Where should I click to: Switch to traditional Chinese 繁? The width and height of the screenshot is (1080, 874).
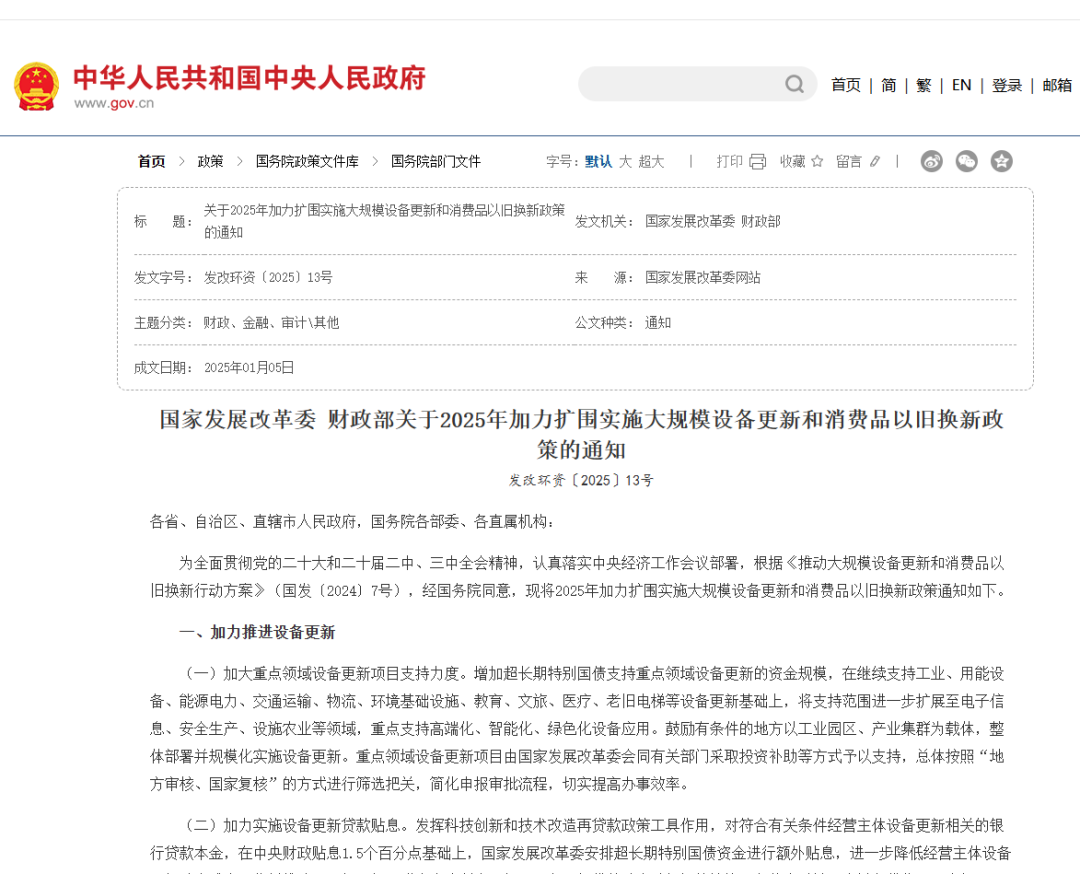pos(923,85)
